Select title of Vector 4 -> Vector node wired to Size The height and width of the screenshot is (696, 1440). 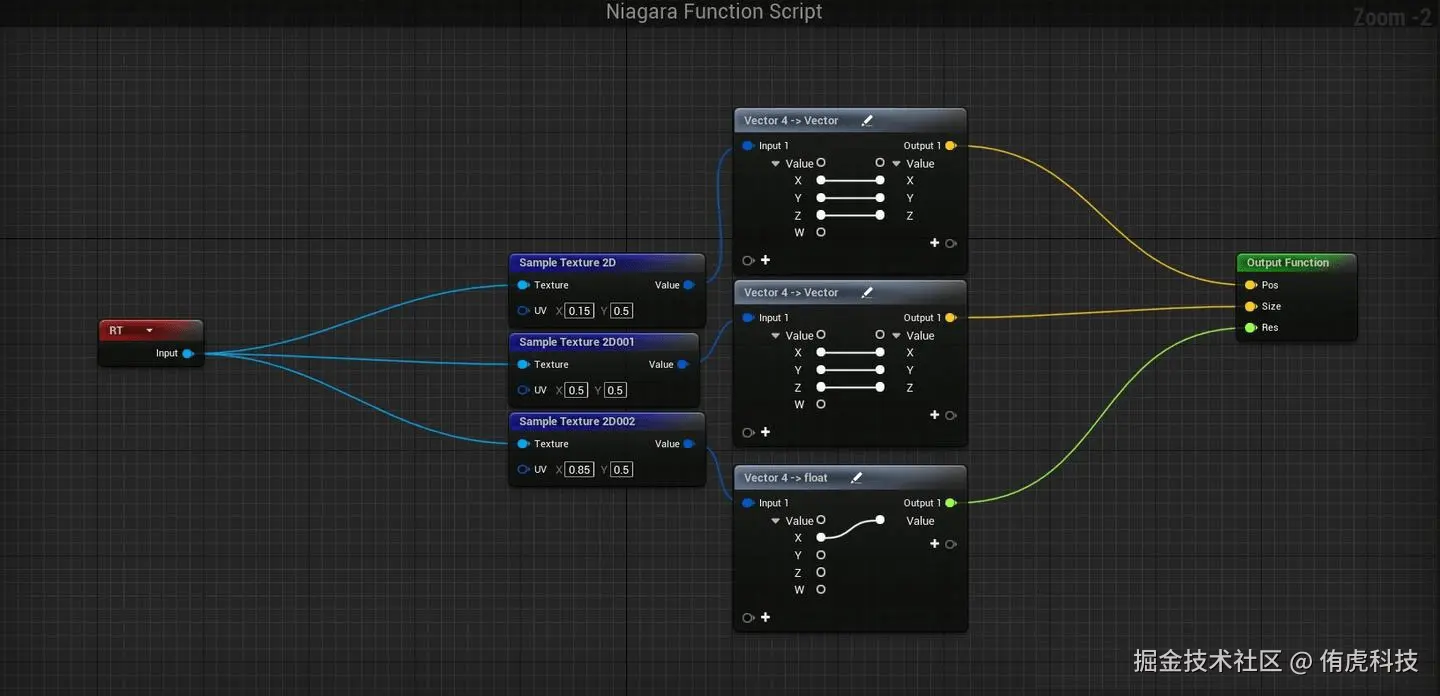(791, 293)
